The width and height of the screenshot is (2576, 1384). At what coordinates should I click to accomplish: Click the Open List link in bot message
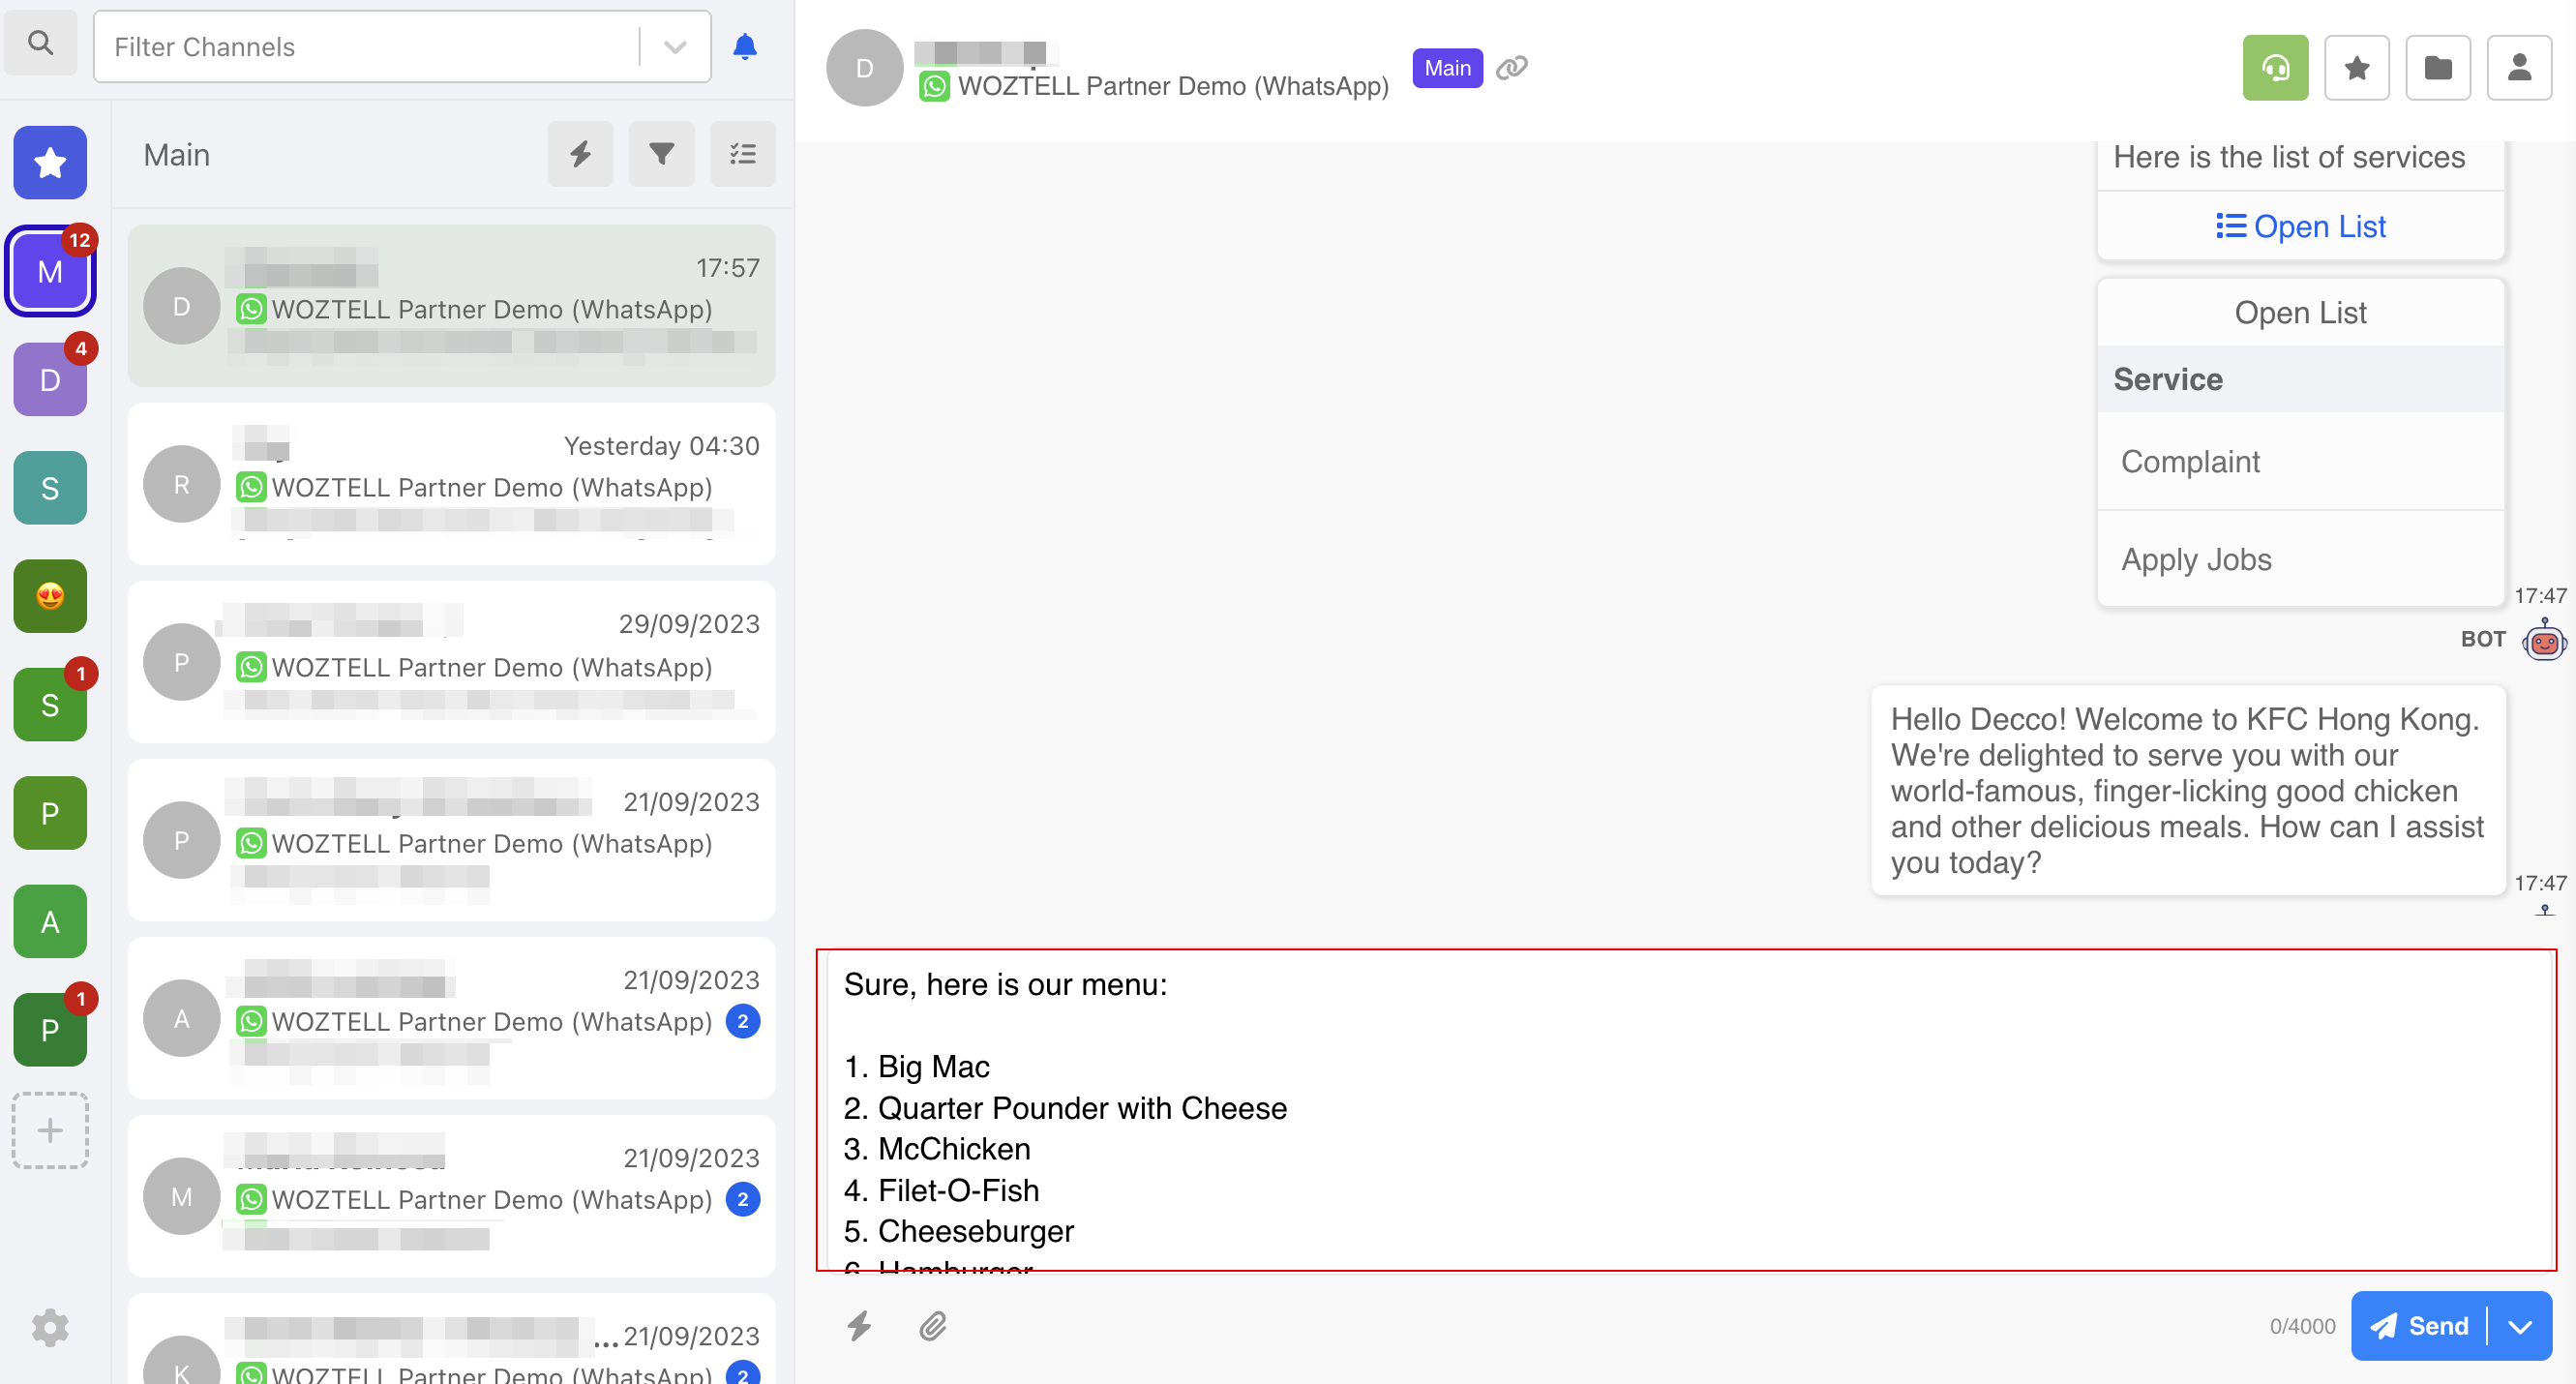(2300, 227)
